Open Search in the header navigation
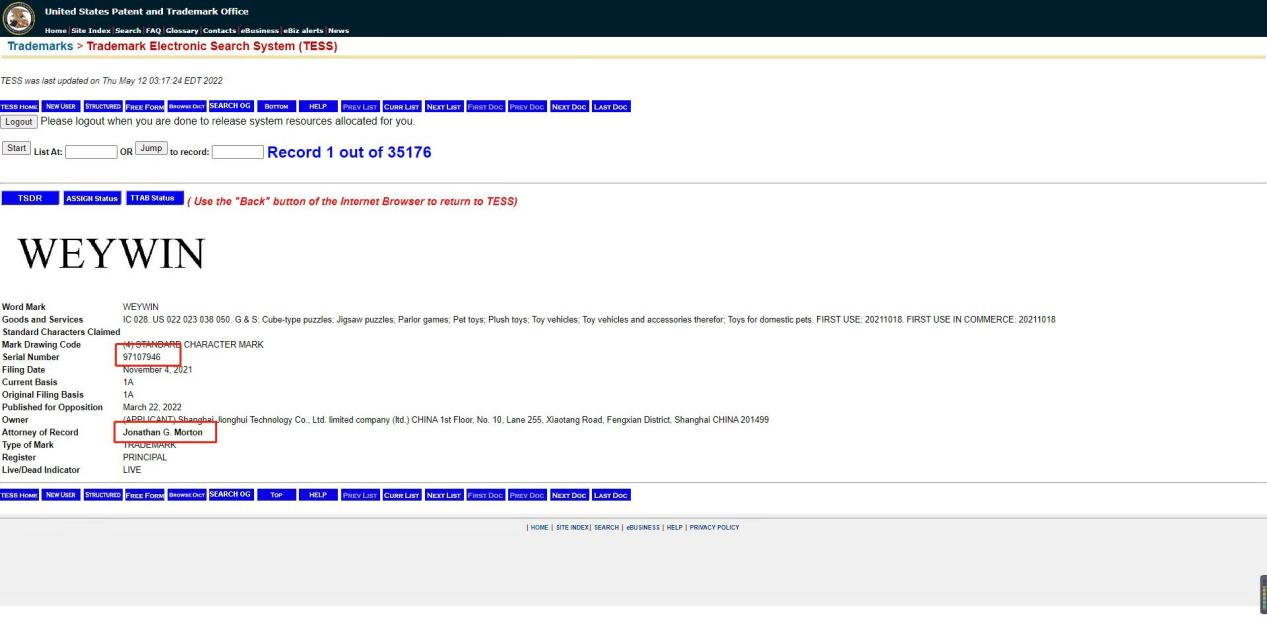This screenshot has height=618, width=1267. pyautogui.click(x=128, y=31)
